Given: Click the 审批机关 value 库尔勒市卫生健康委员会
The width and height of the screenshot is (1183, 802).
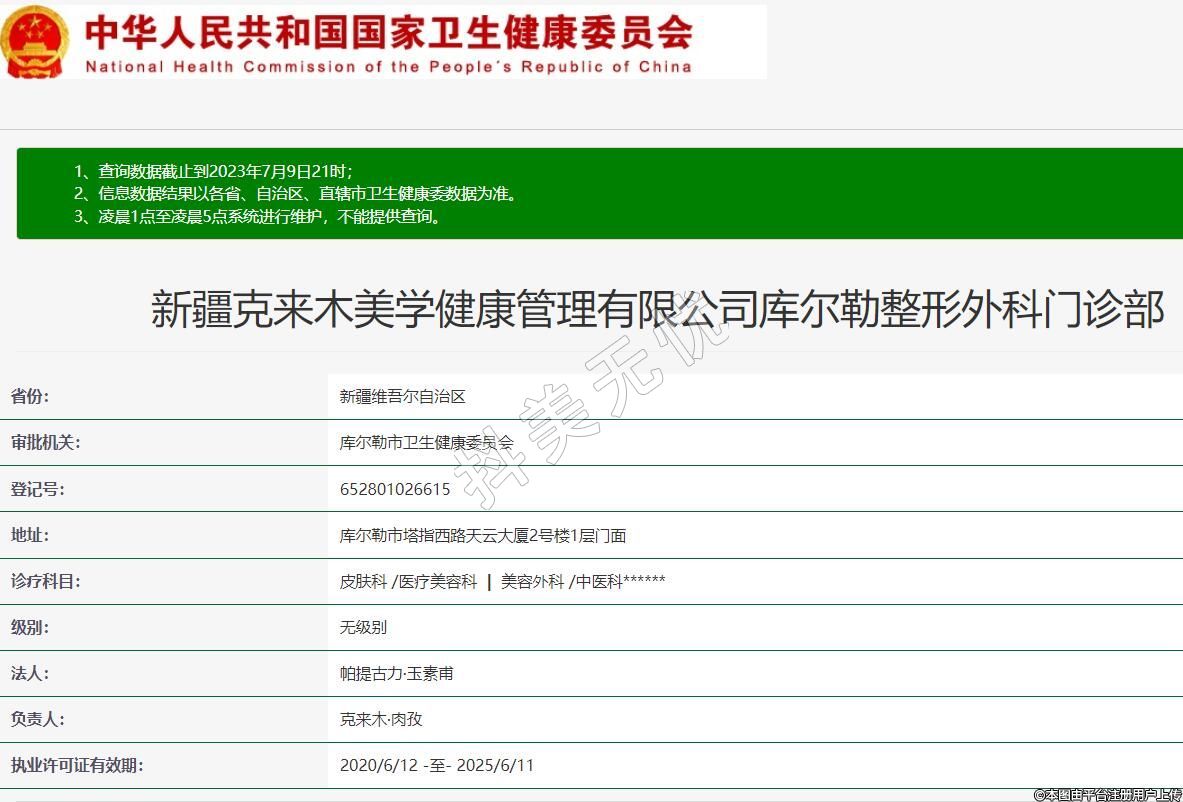Looking at the screenshot, I should (x=426, y=442).
